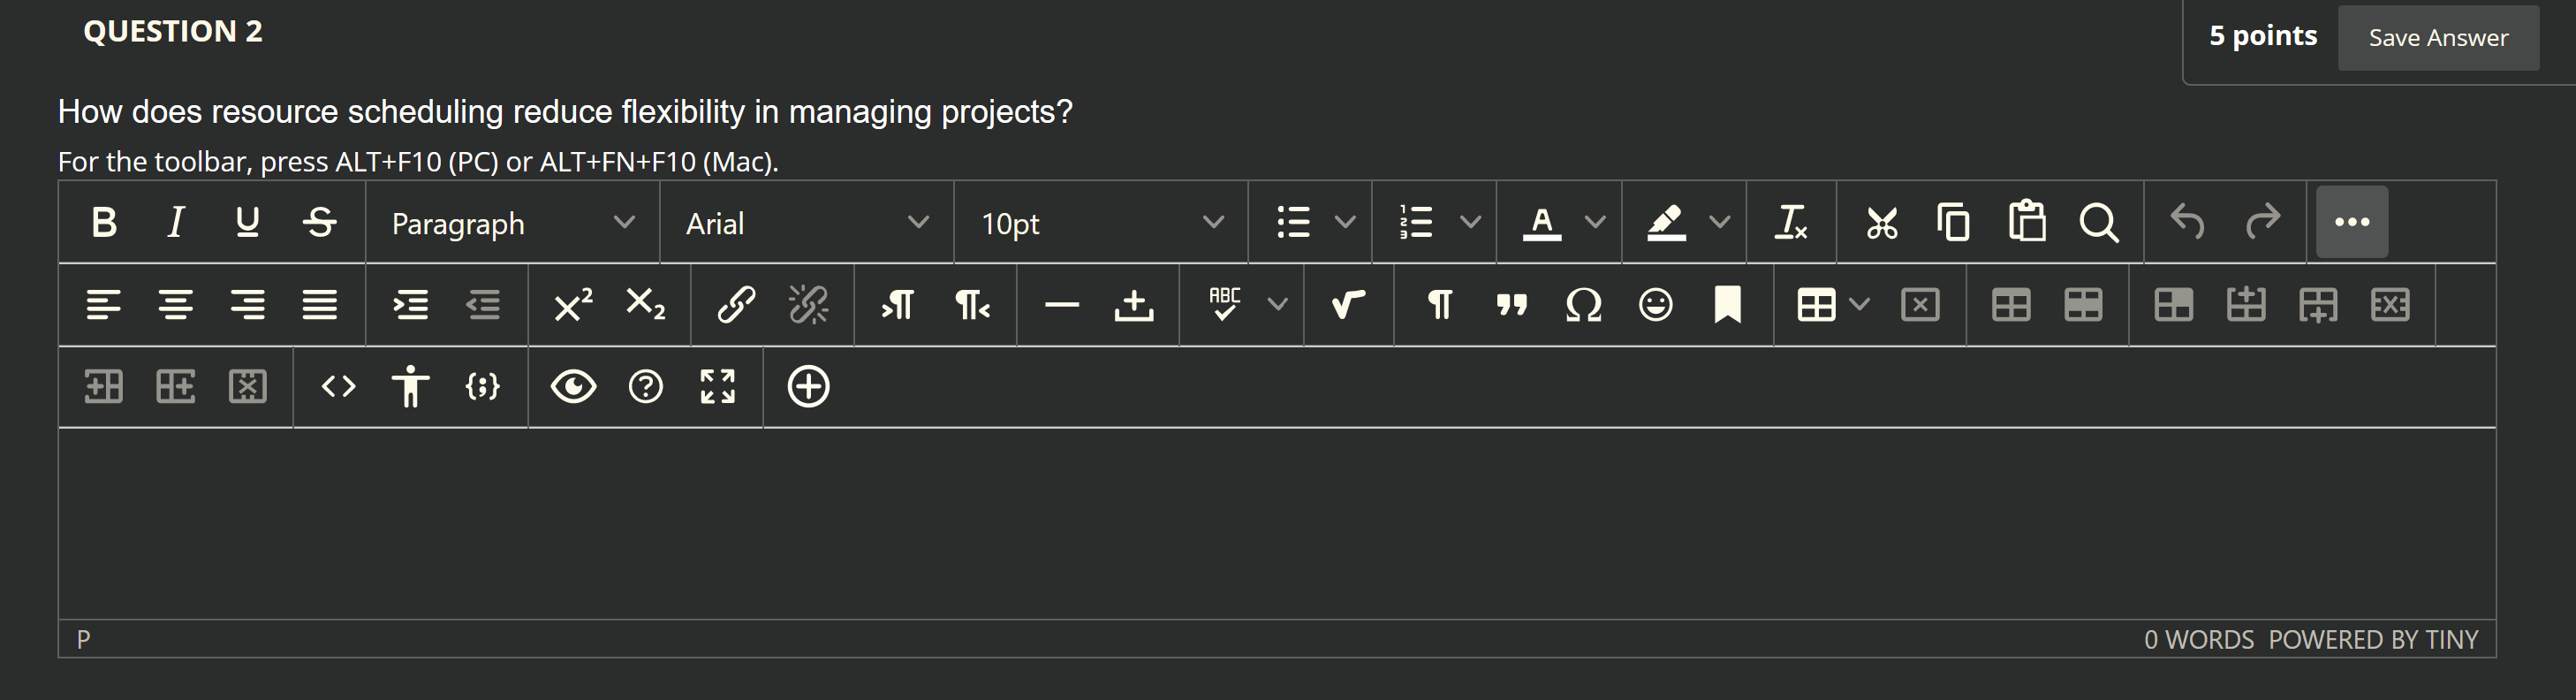Screen dimensions: 2576x700
Task: Toggle italic formatting
Action: coord(176,222)
